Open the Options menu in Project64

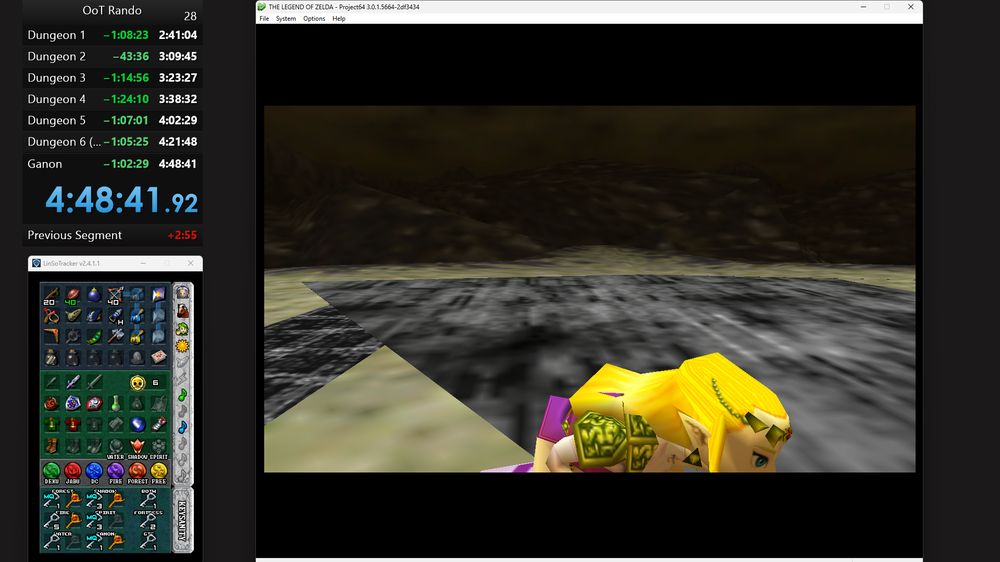pos(314,18)
